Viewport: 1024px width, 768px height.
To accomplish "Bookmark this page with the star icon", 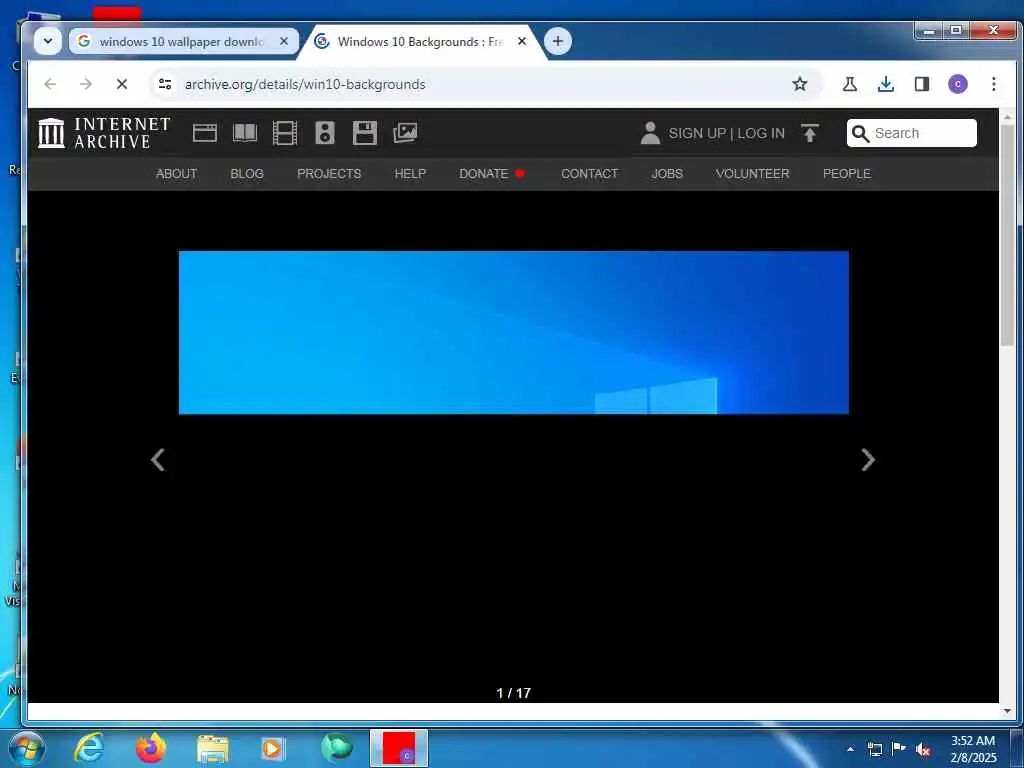I will coord(799,84).
